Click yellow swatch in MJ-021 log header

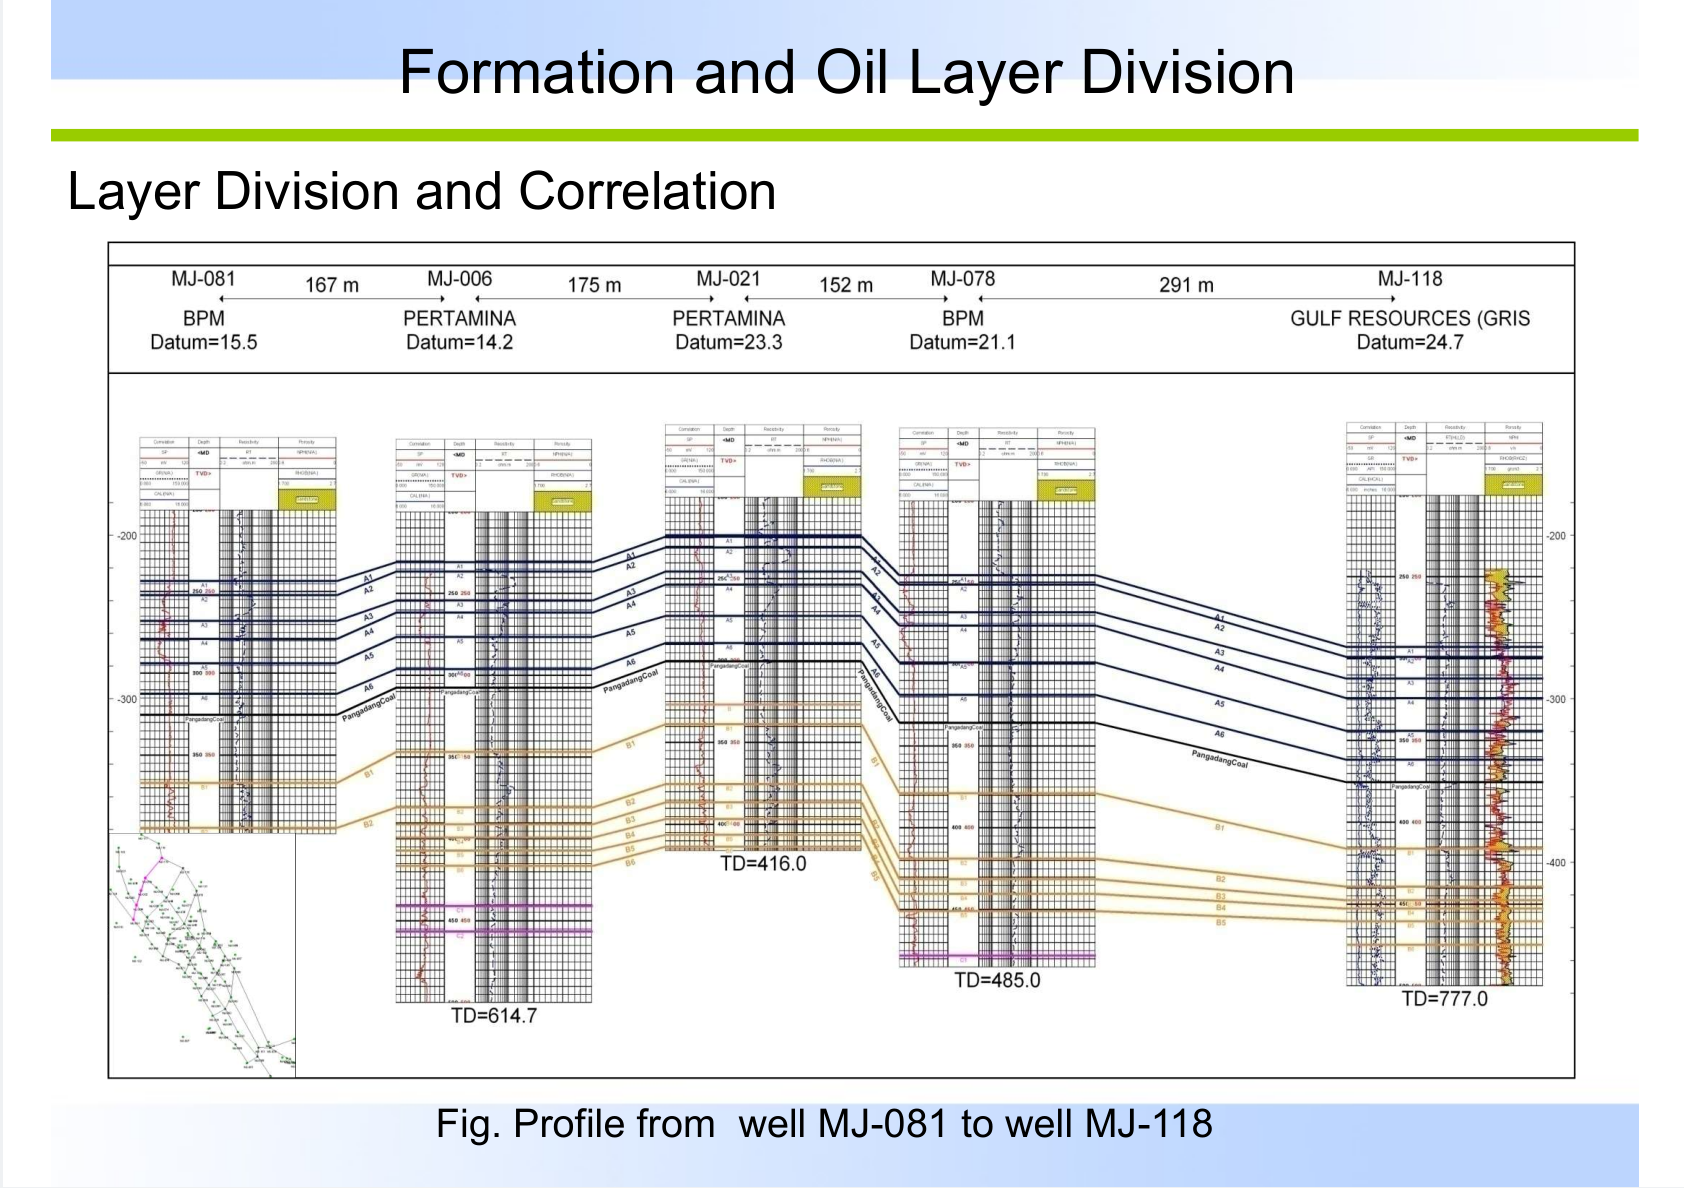(831, 487)
